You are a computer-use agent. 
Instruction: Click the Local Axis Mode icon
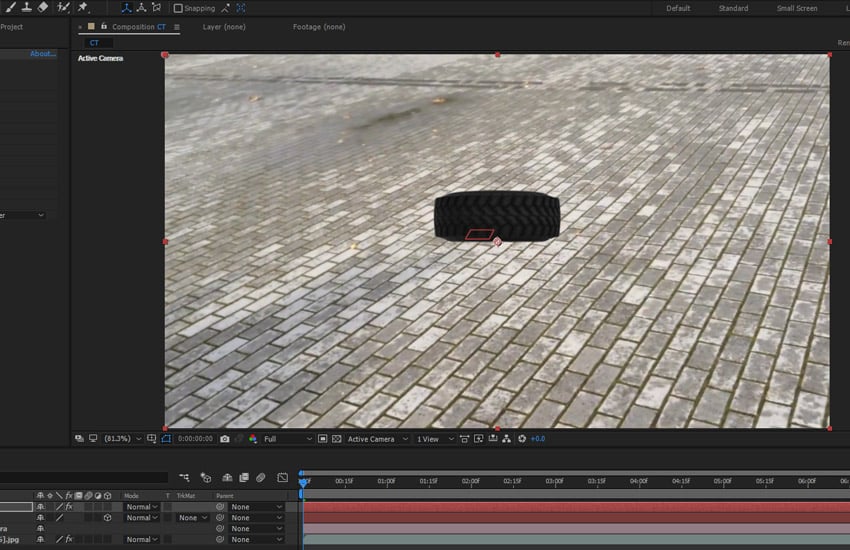(x=126, y=8)
